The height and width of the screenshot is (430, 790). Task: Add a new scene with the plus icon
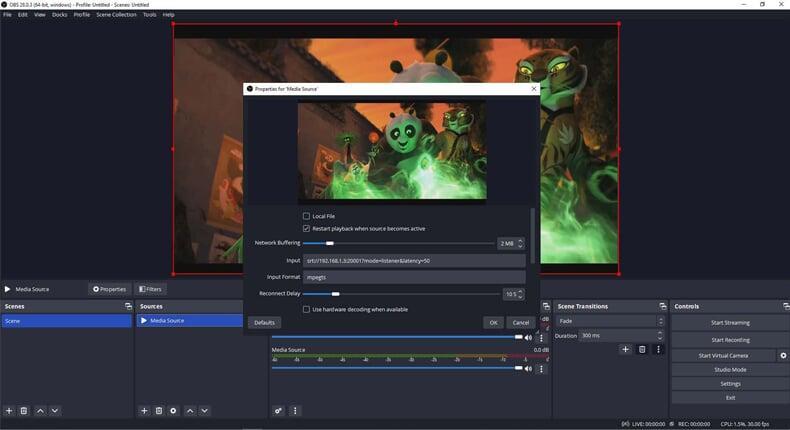9,411
